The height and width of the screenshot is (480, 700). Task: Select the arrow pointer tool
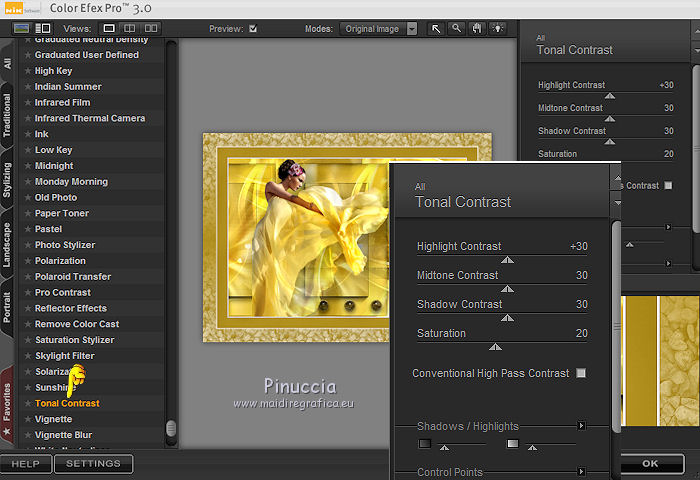coord(436,29)
